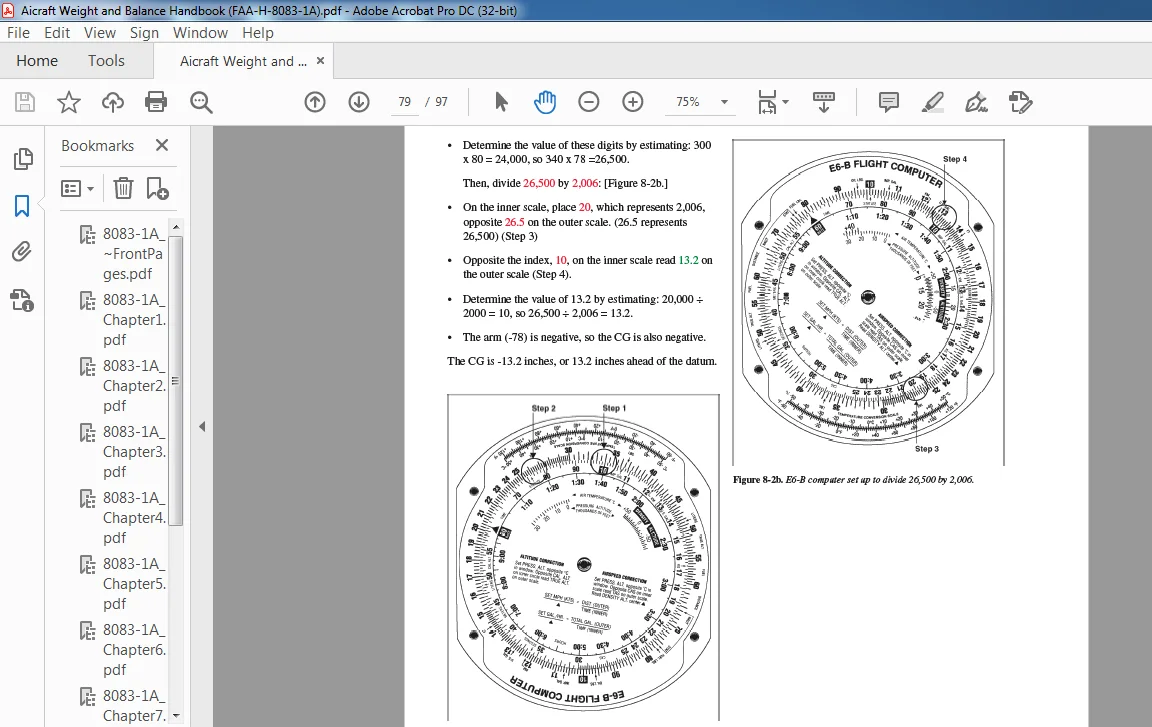The height and width of the screenshot is (727, 1152).
Task: Click the Bookmarks panel title
Action: [x=98, y=145]
